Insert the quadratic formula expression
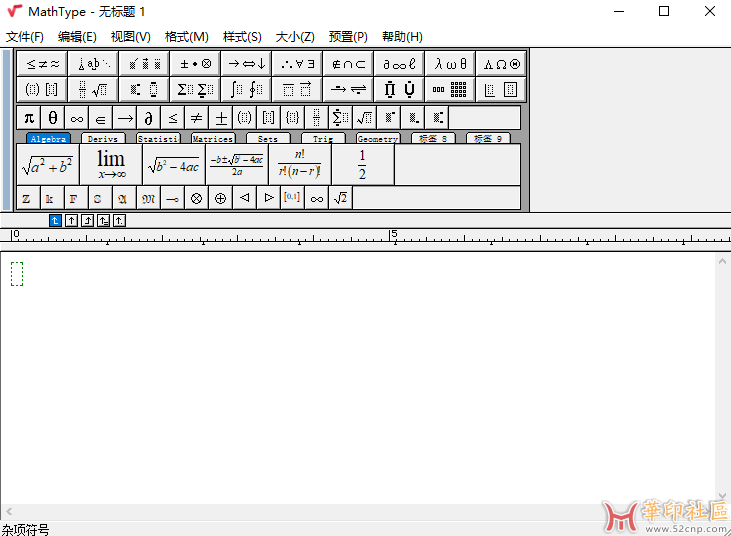This screenshot has width=731, height=536. point(237,165)
